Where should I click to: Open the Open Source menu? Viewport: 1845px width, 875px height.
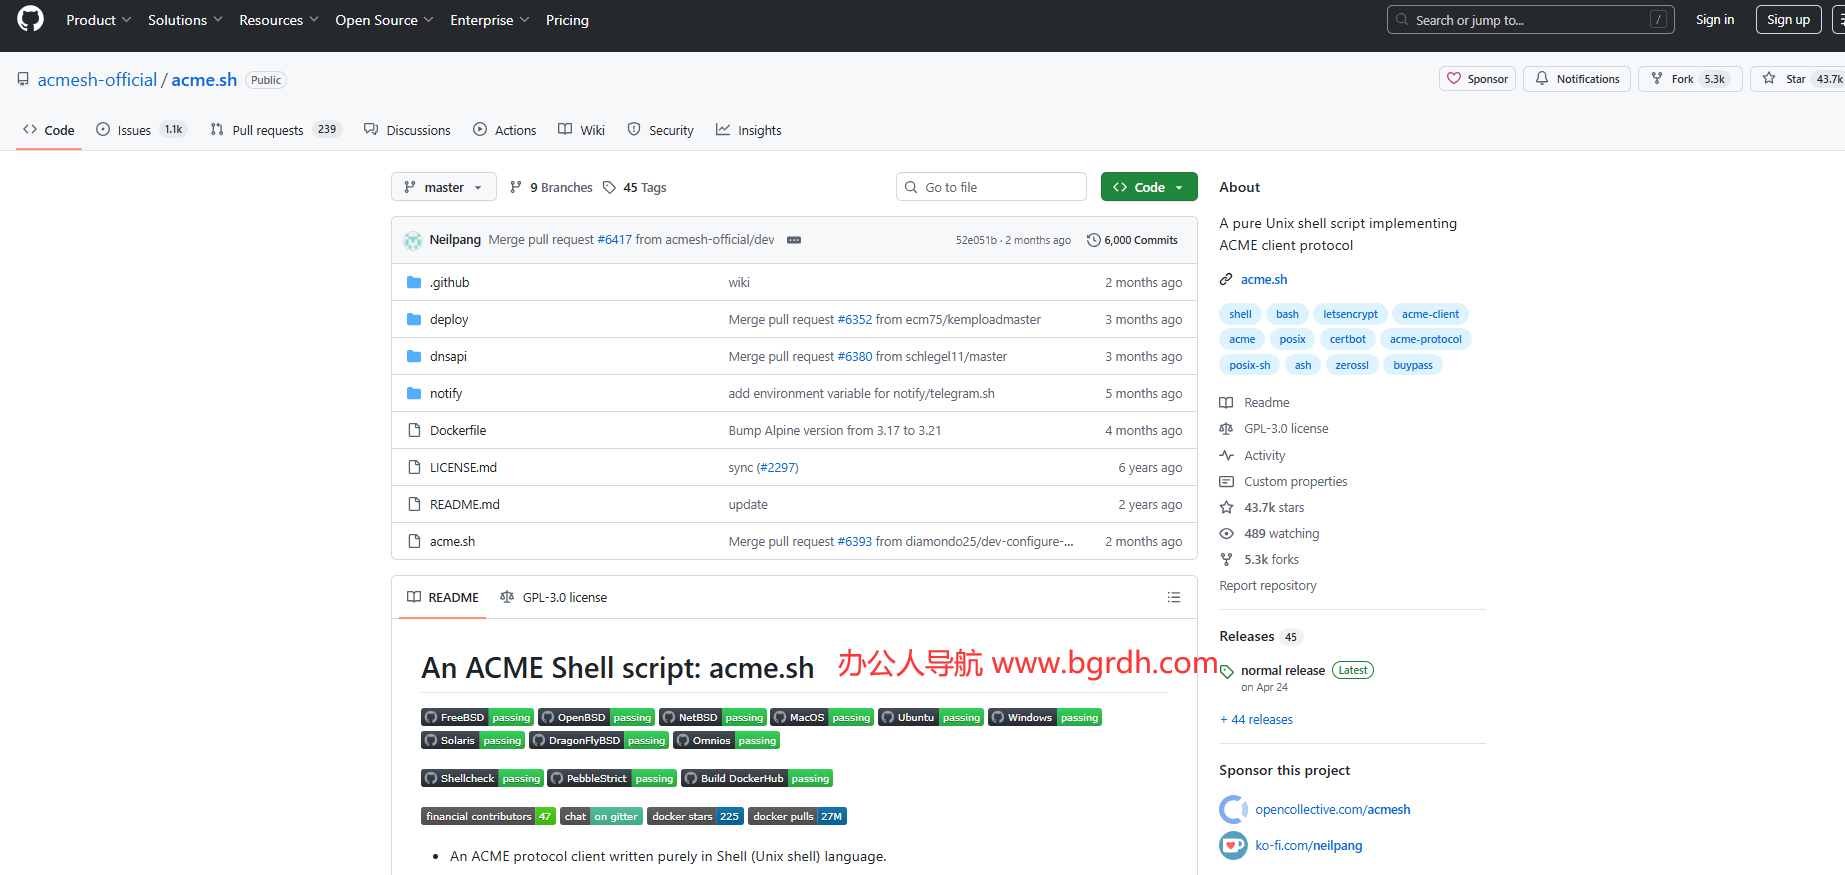pos(384,20)
